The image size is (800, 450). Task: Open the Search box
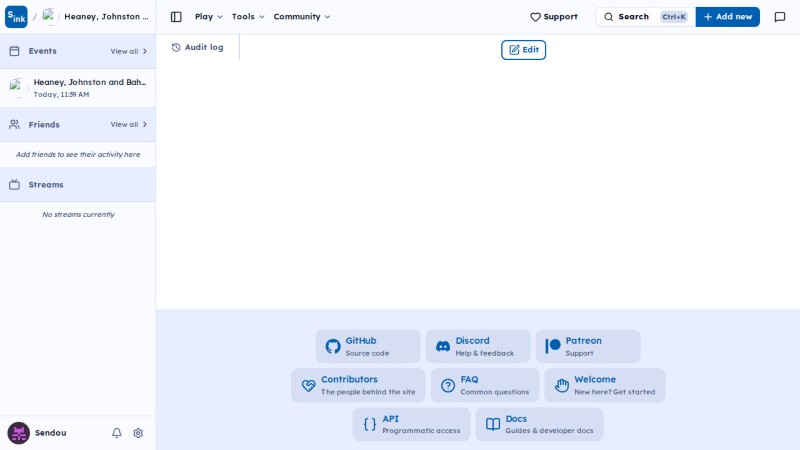click(x=645, y=17)
